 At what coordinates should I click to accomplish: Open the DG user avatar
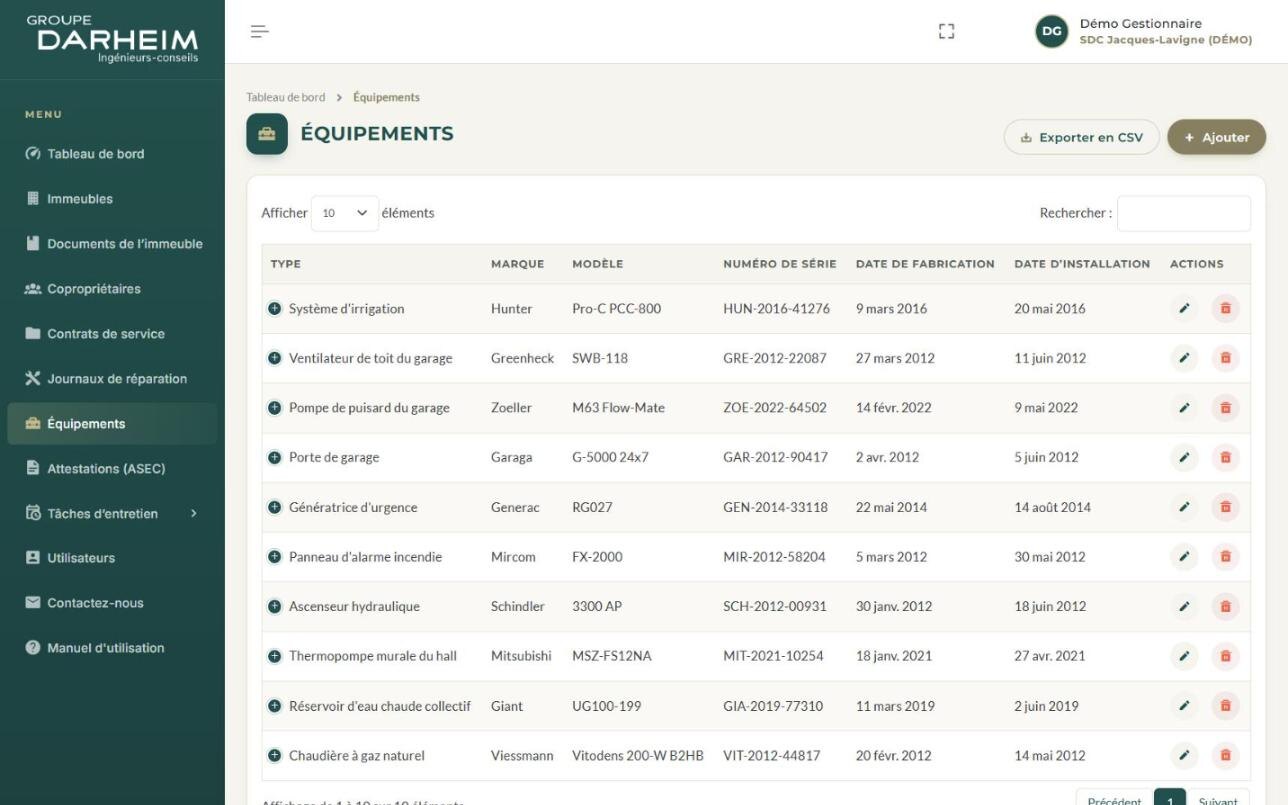(x=1052, y=32)
